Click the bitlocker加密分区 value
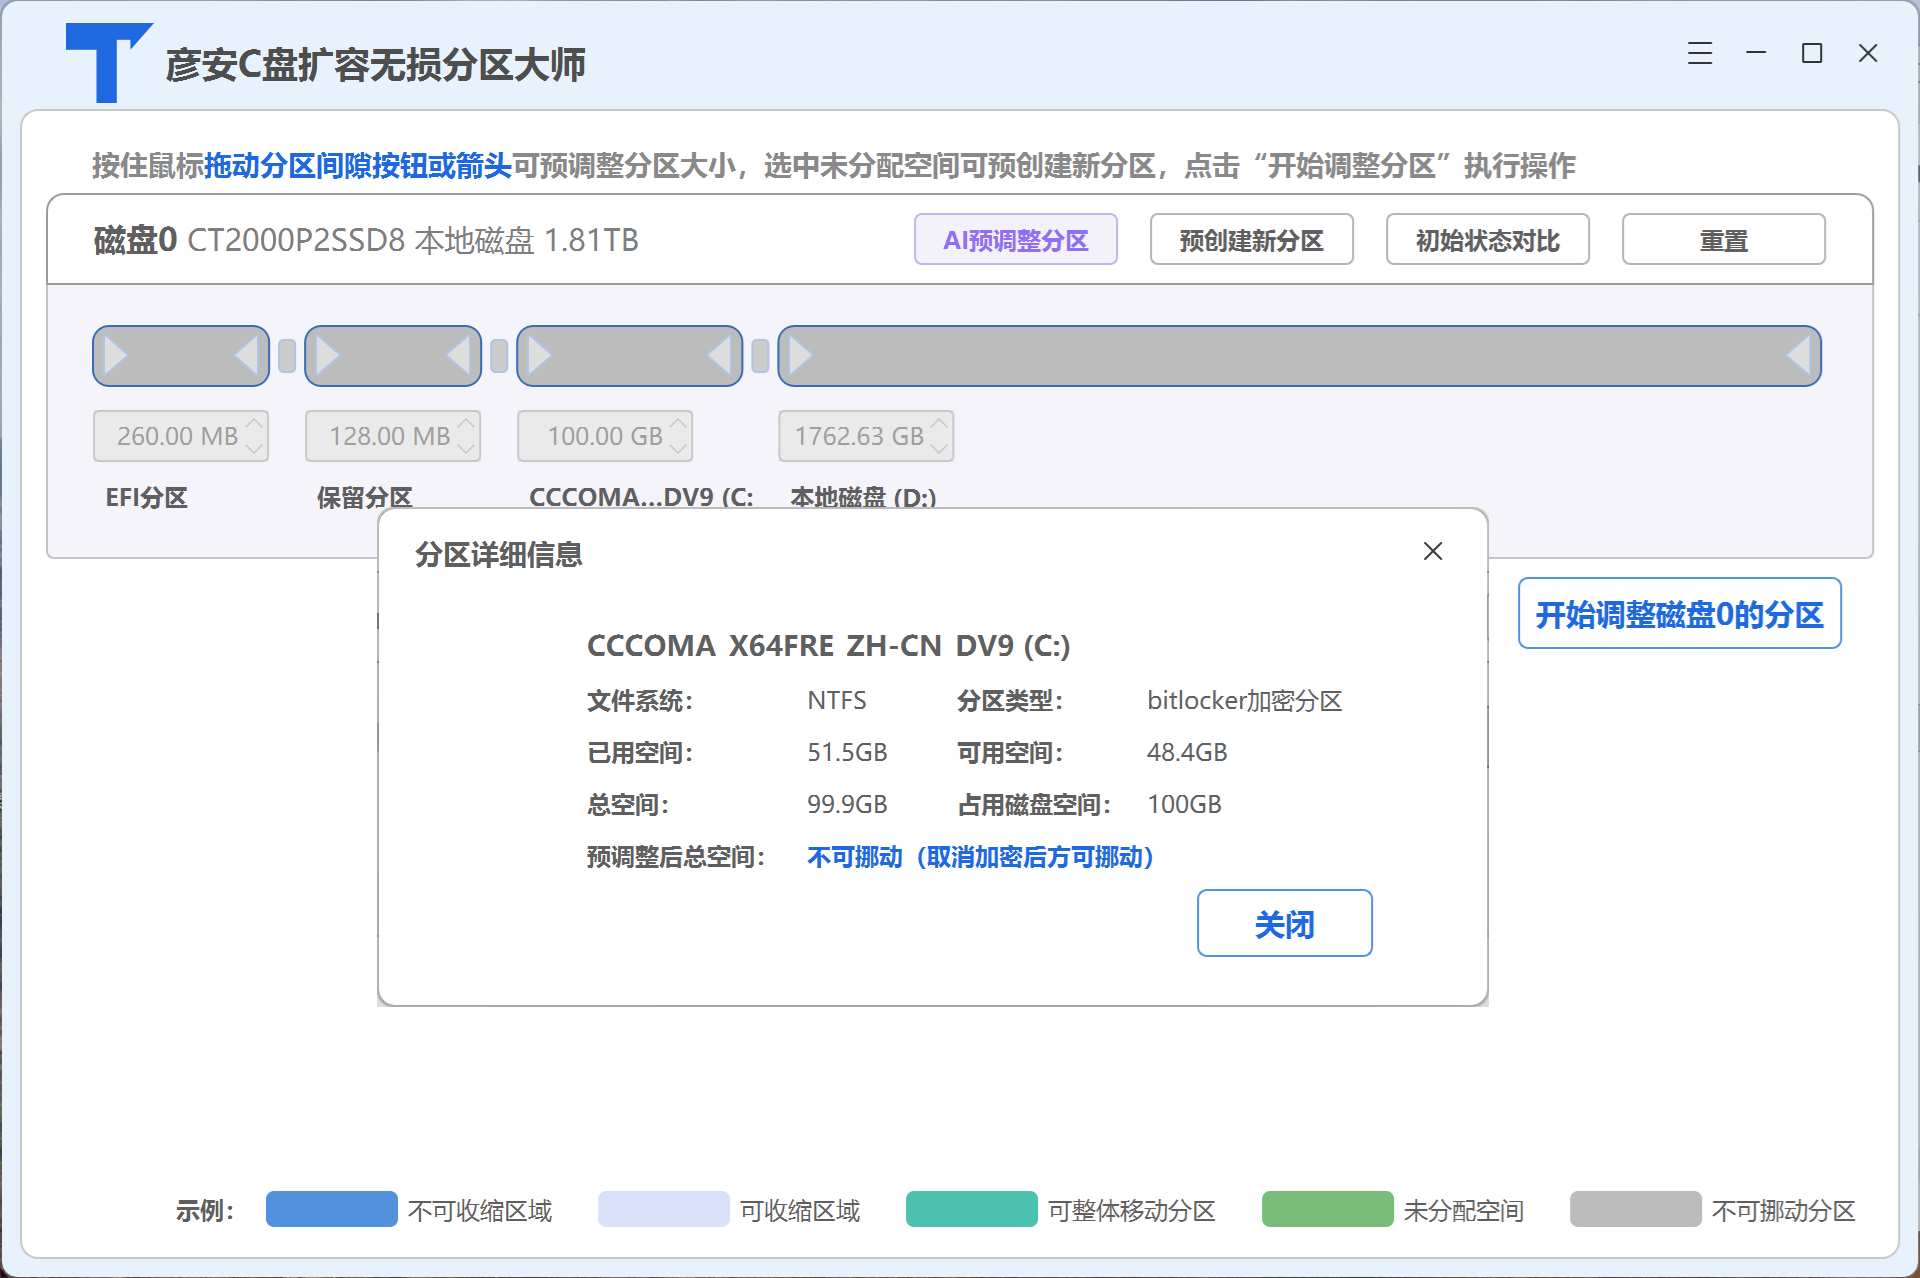1920x1278 pixels. (1244, 701)
